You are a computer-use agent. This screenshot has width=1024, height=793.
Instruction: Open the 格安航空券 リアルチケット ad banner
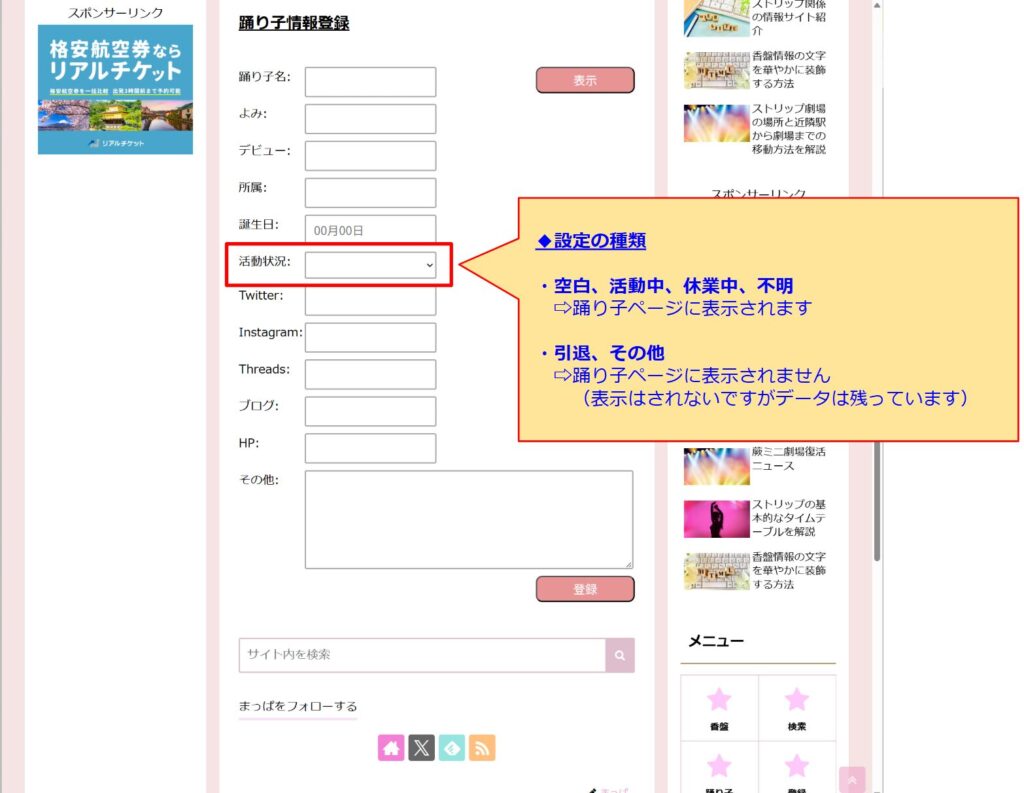tap(115, 89)
